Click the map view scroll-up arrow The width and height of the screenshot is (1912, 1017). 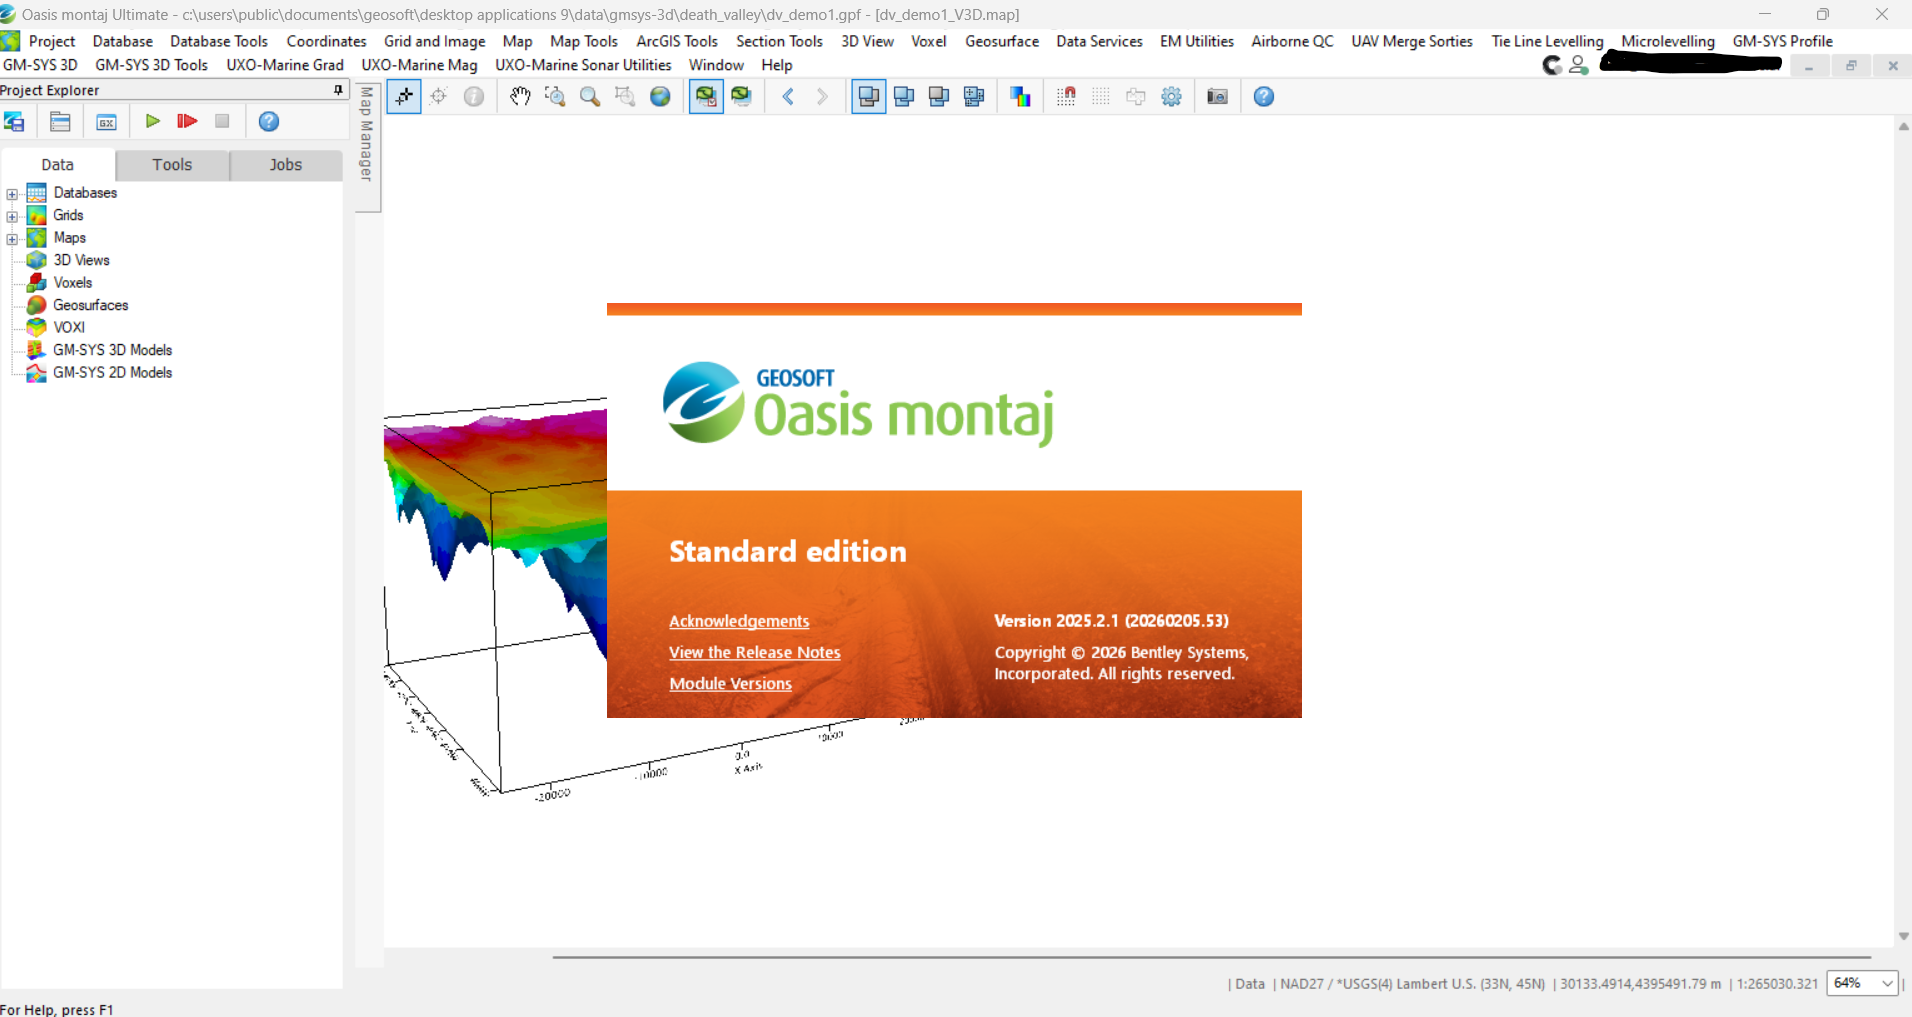(1903, 127)
